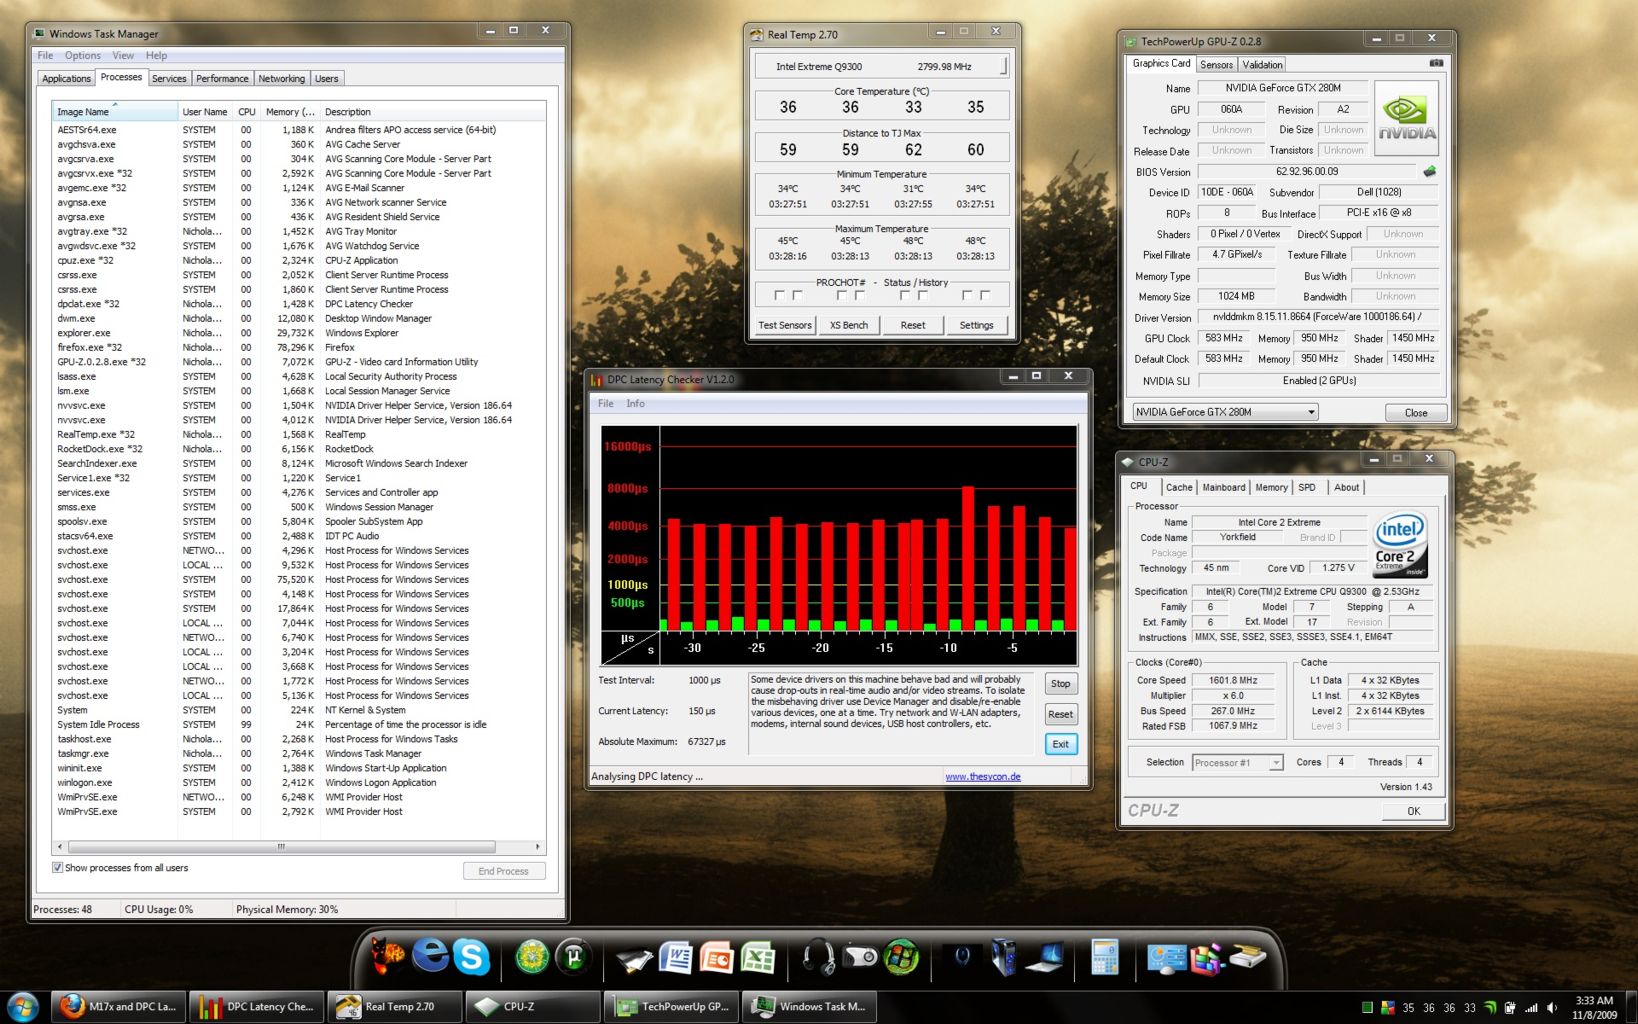Click the network signal tray icon
Viewport: 1638px width, 1024px height.
pos(1531,1007)
